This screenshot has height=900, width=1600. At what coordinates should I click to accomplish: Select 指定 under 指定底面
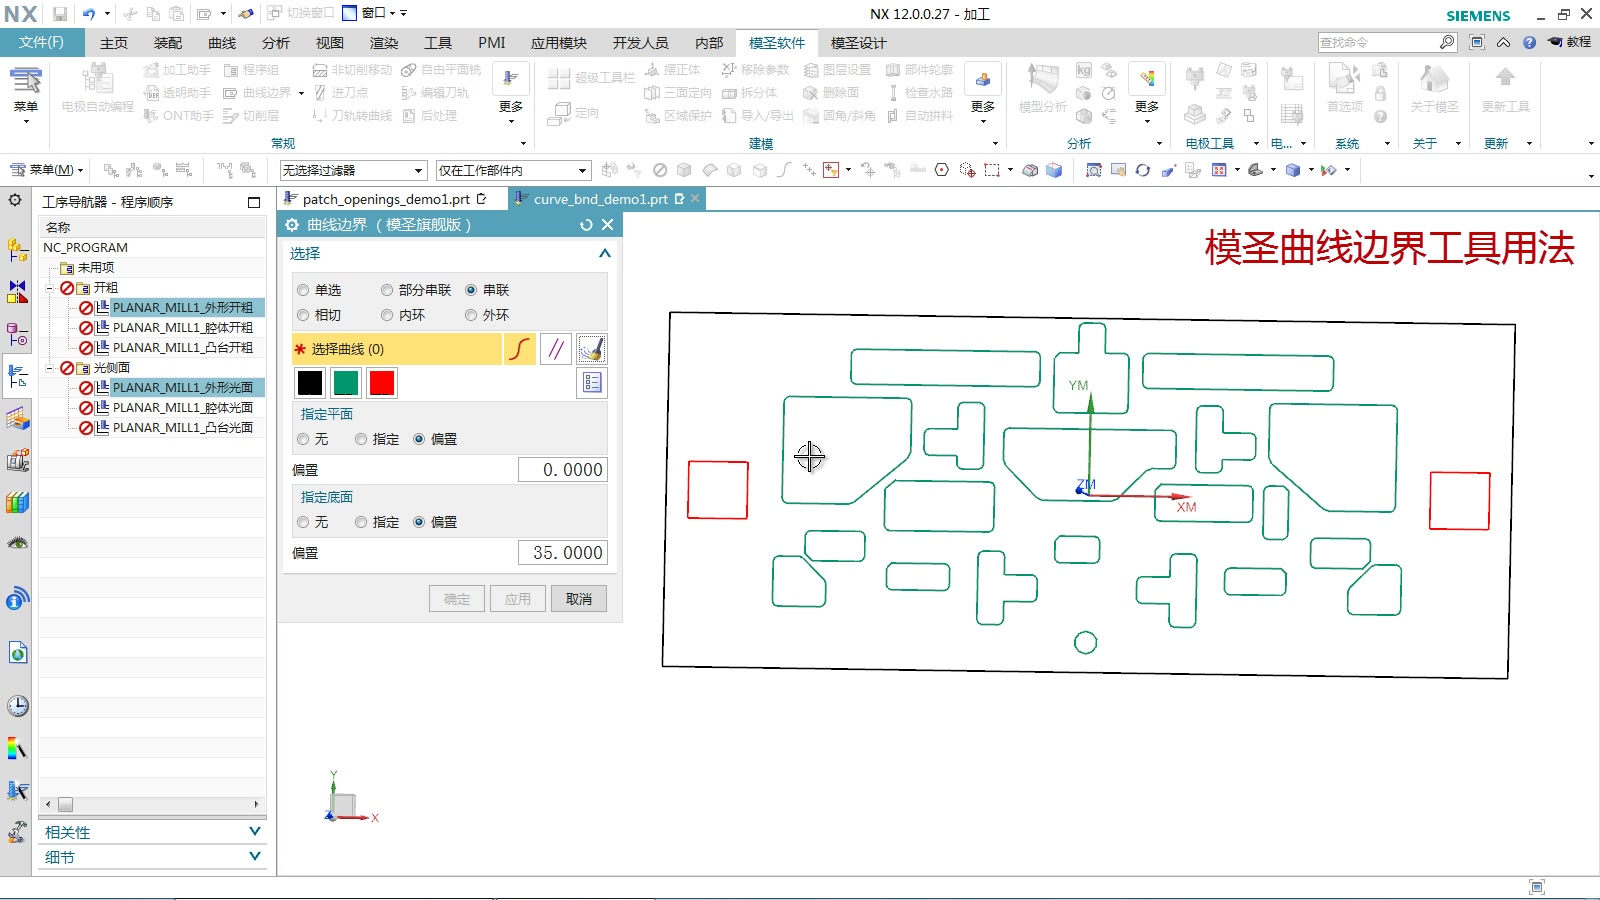[361, 522]
